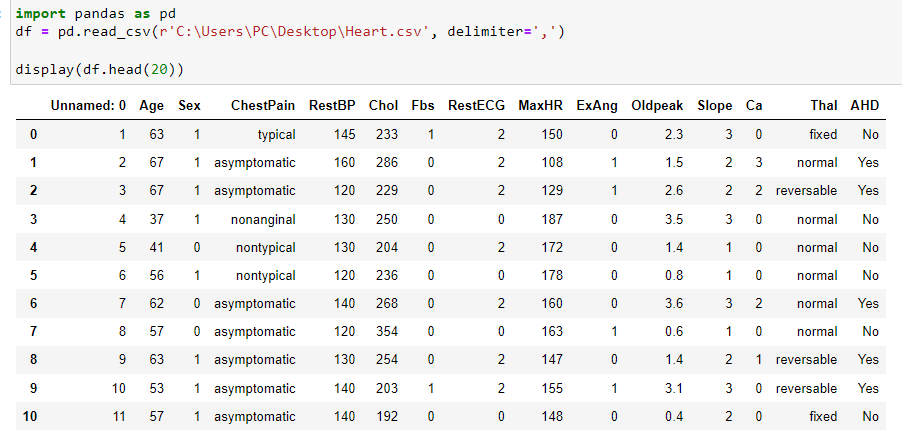Image resolution: width=902 pixels, height=434 pixels.
Task: Click Age value 62
Action: 156,303
